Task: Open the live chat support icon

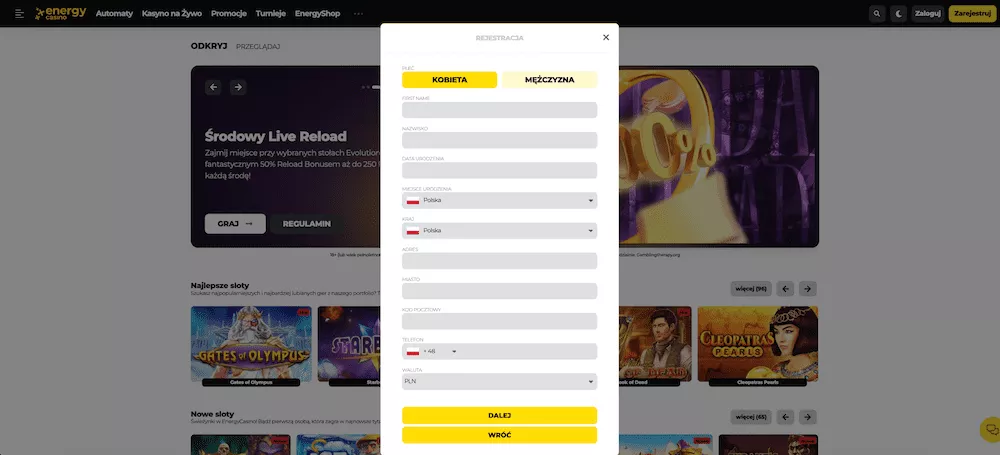Action: [992, 429]
